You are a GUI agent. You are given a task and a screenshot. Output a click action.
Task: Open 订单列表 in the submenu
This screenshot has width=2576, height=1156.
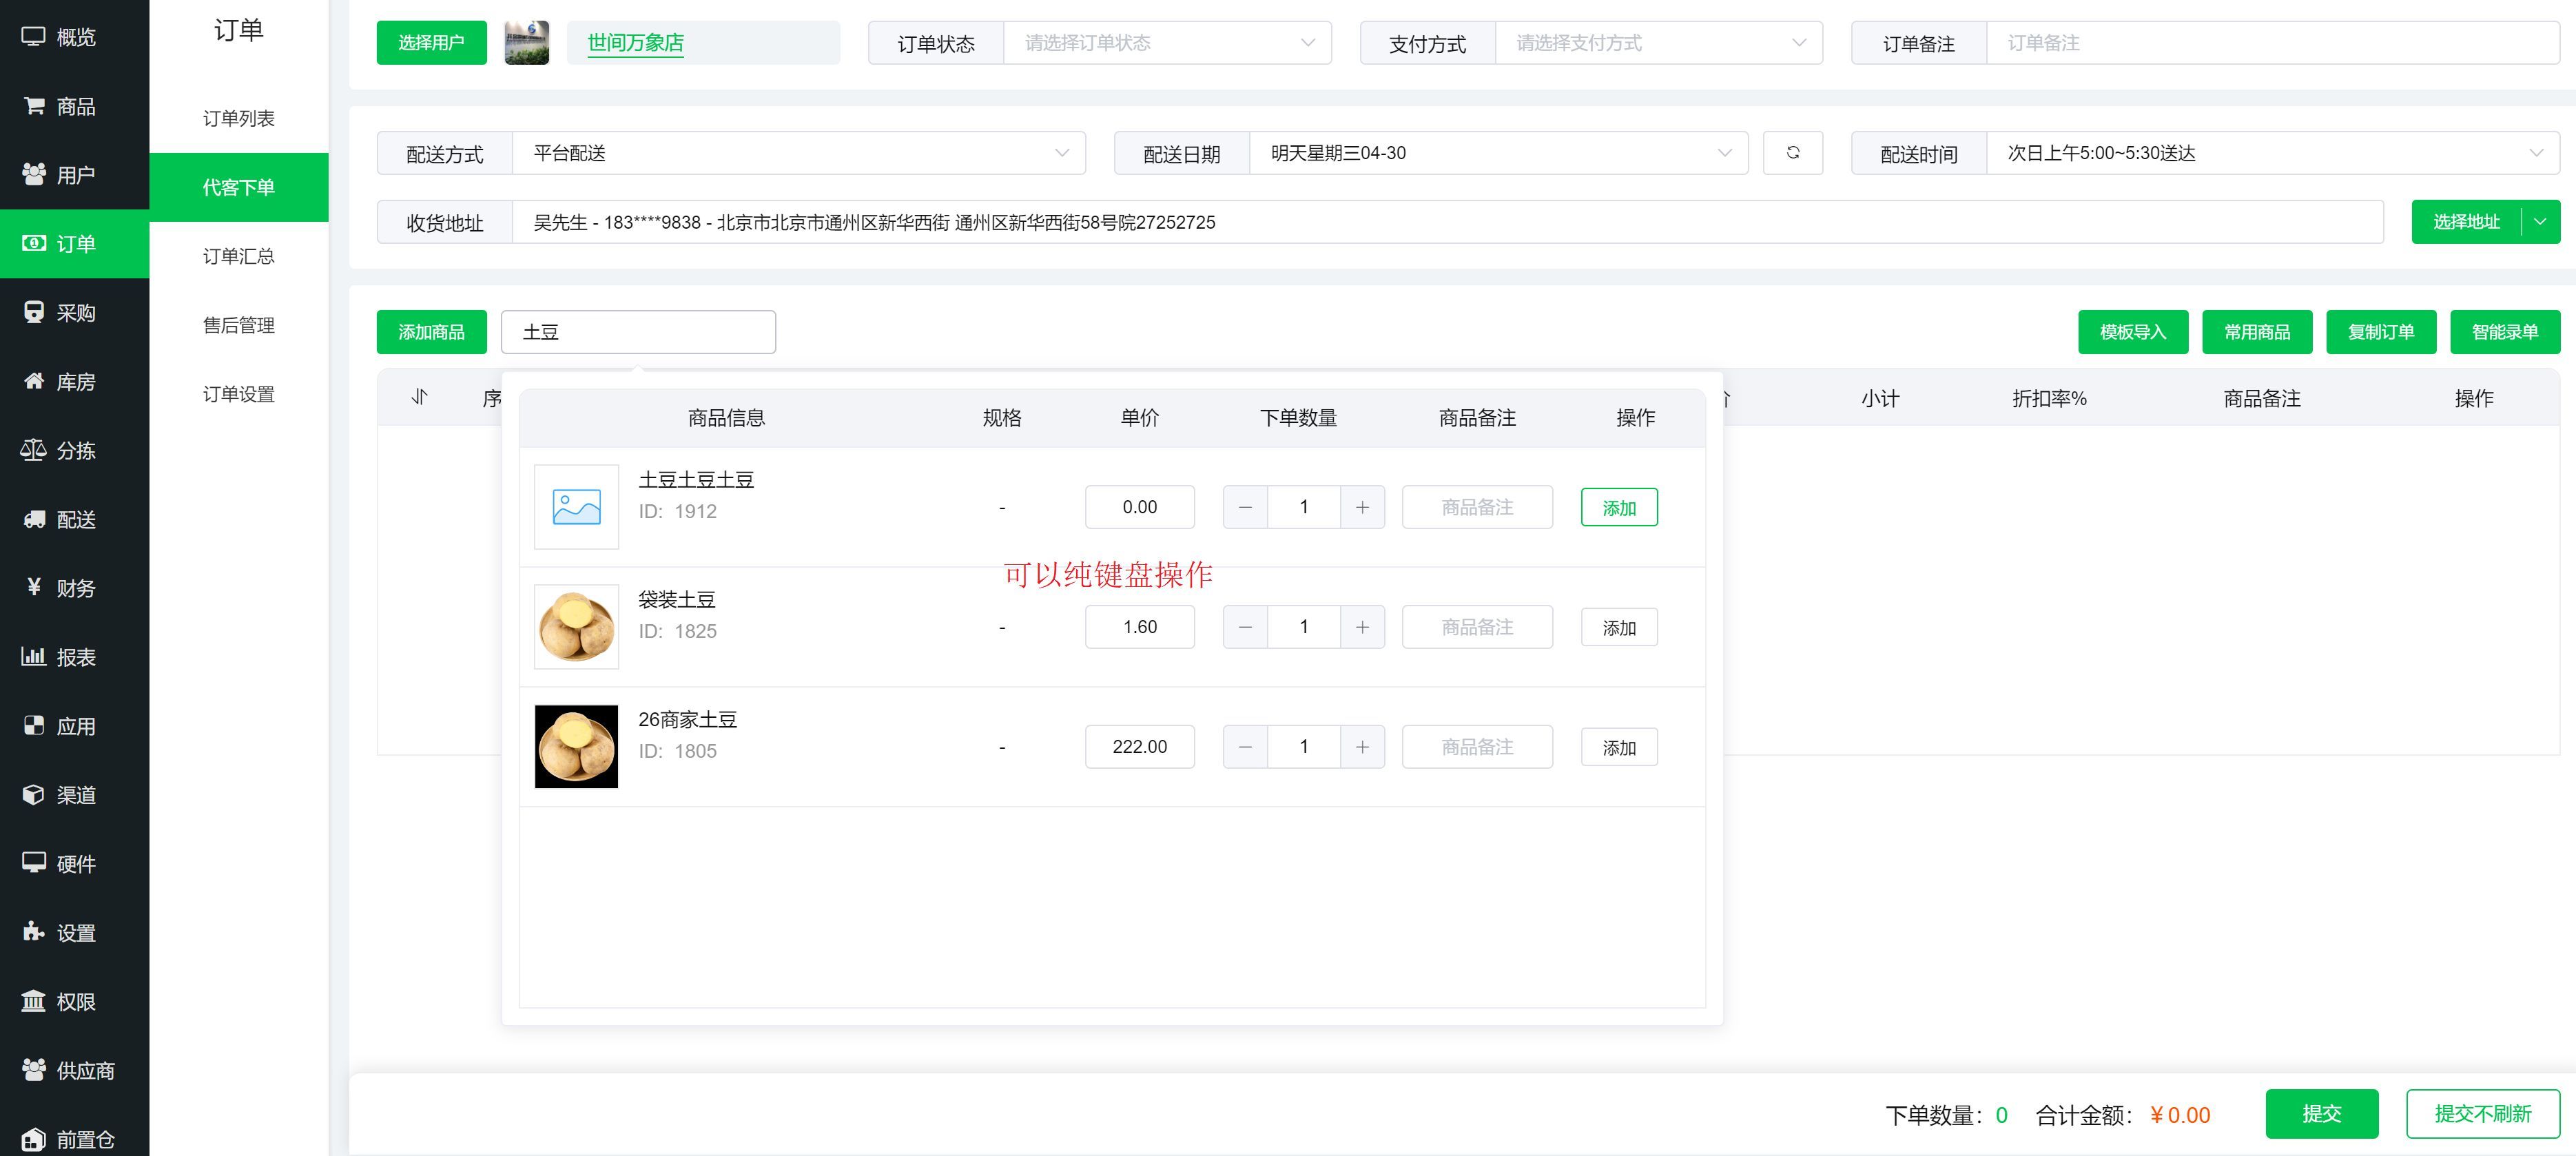point(238,118)
